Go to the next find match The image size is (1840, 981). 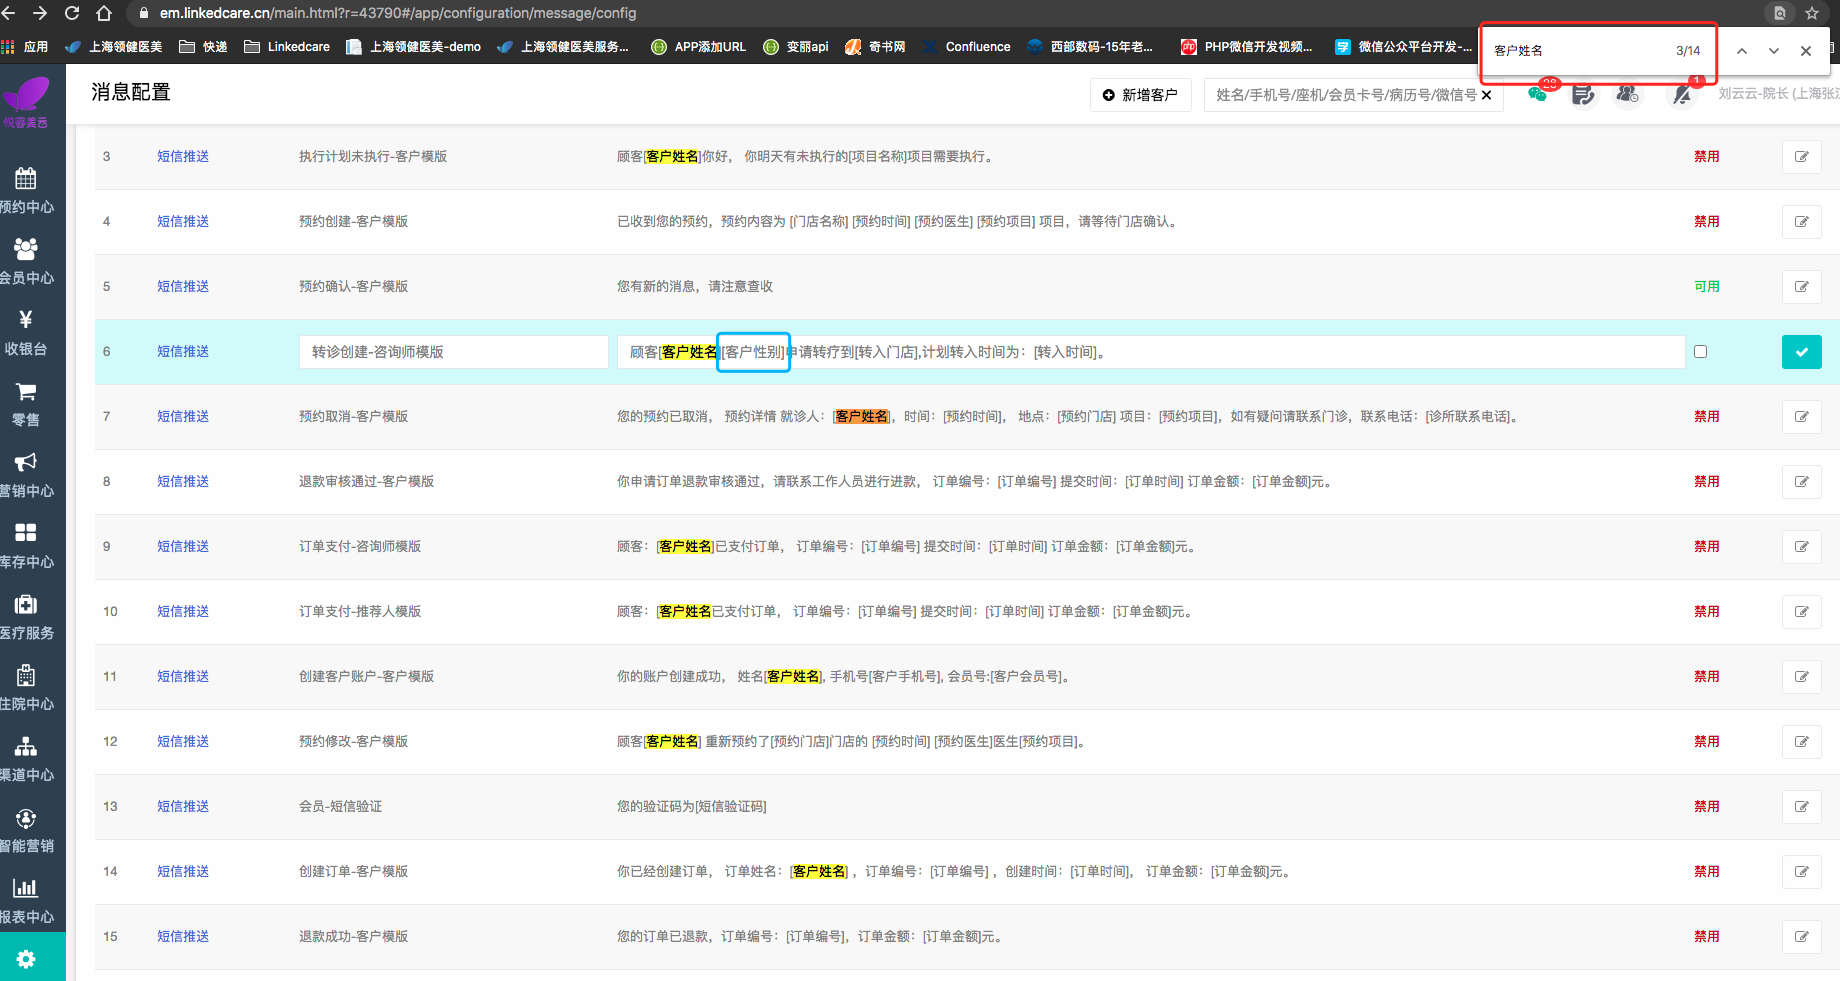pyautogui.click(x=1774, y=51)
